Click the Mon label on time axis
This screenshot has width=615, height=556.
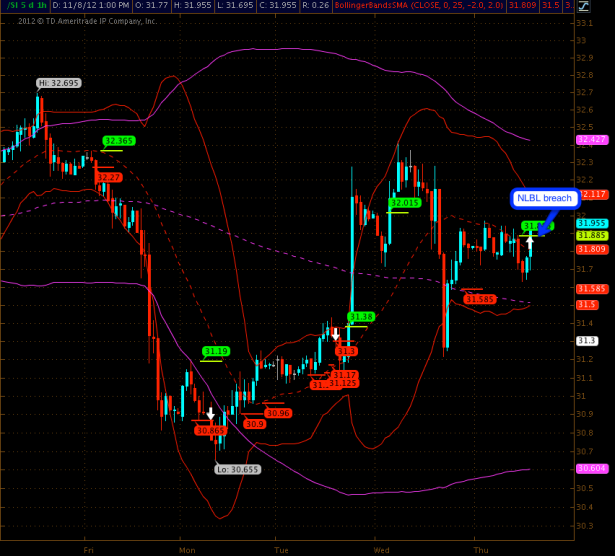(187, 550)
